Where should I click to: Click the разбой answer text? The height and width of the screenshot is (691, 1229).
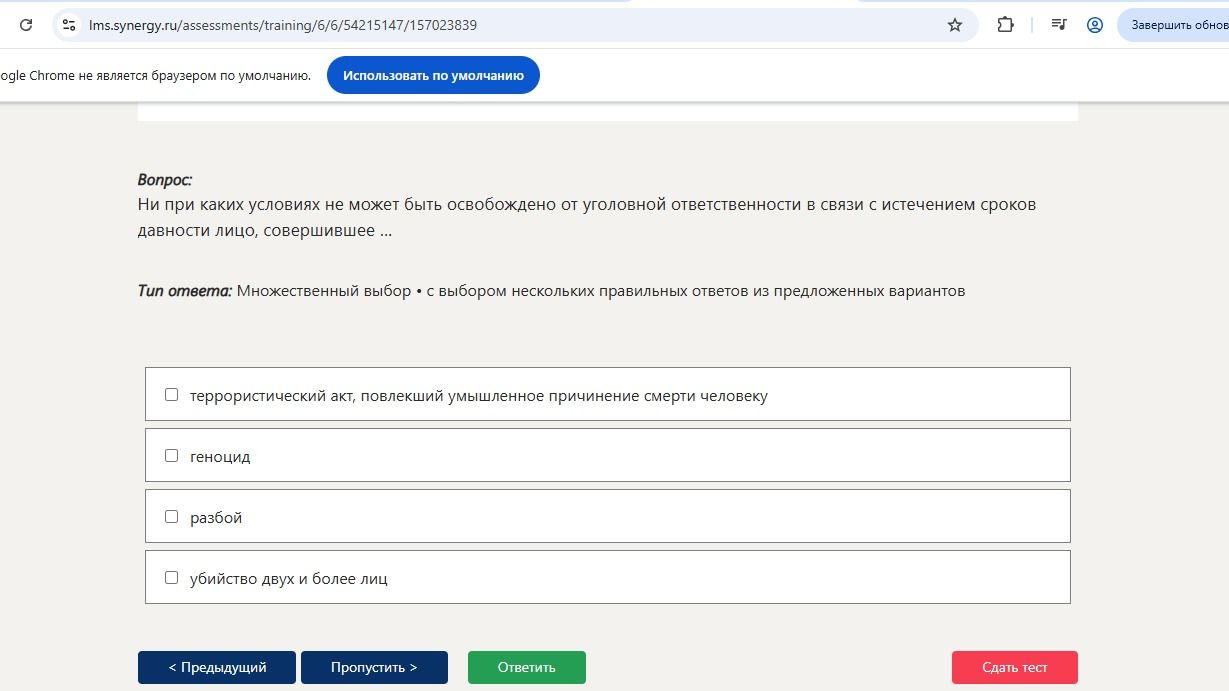(x=216, y=518)
